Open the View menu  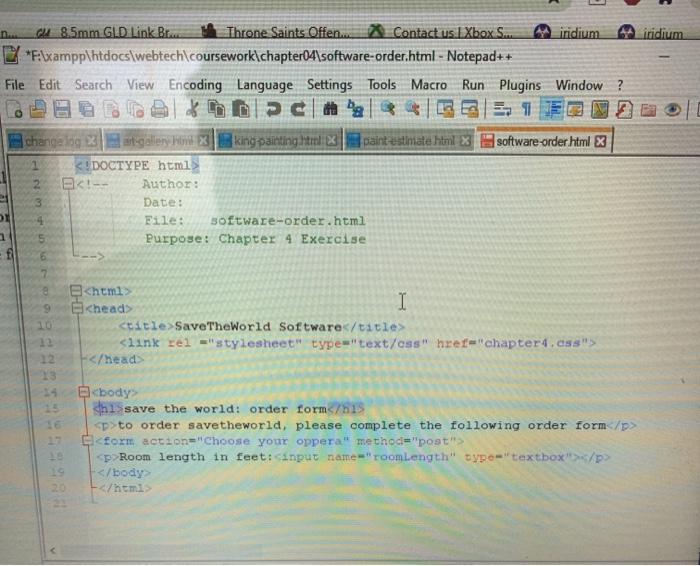[x=140, y=84]
